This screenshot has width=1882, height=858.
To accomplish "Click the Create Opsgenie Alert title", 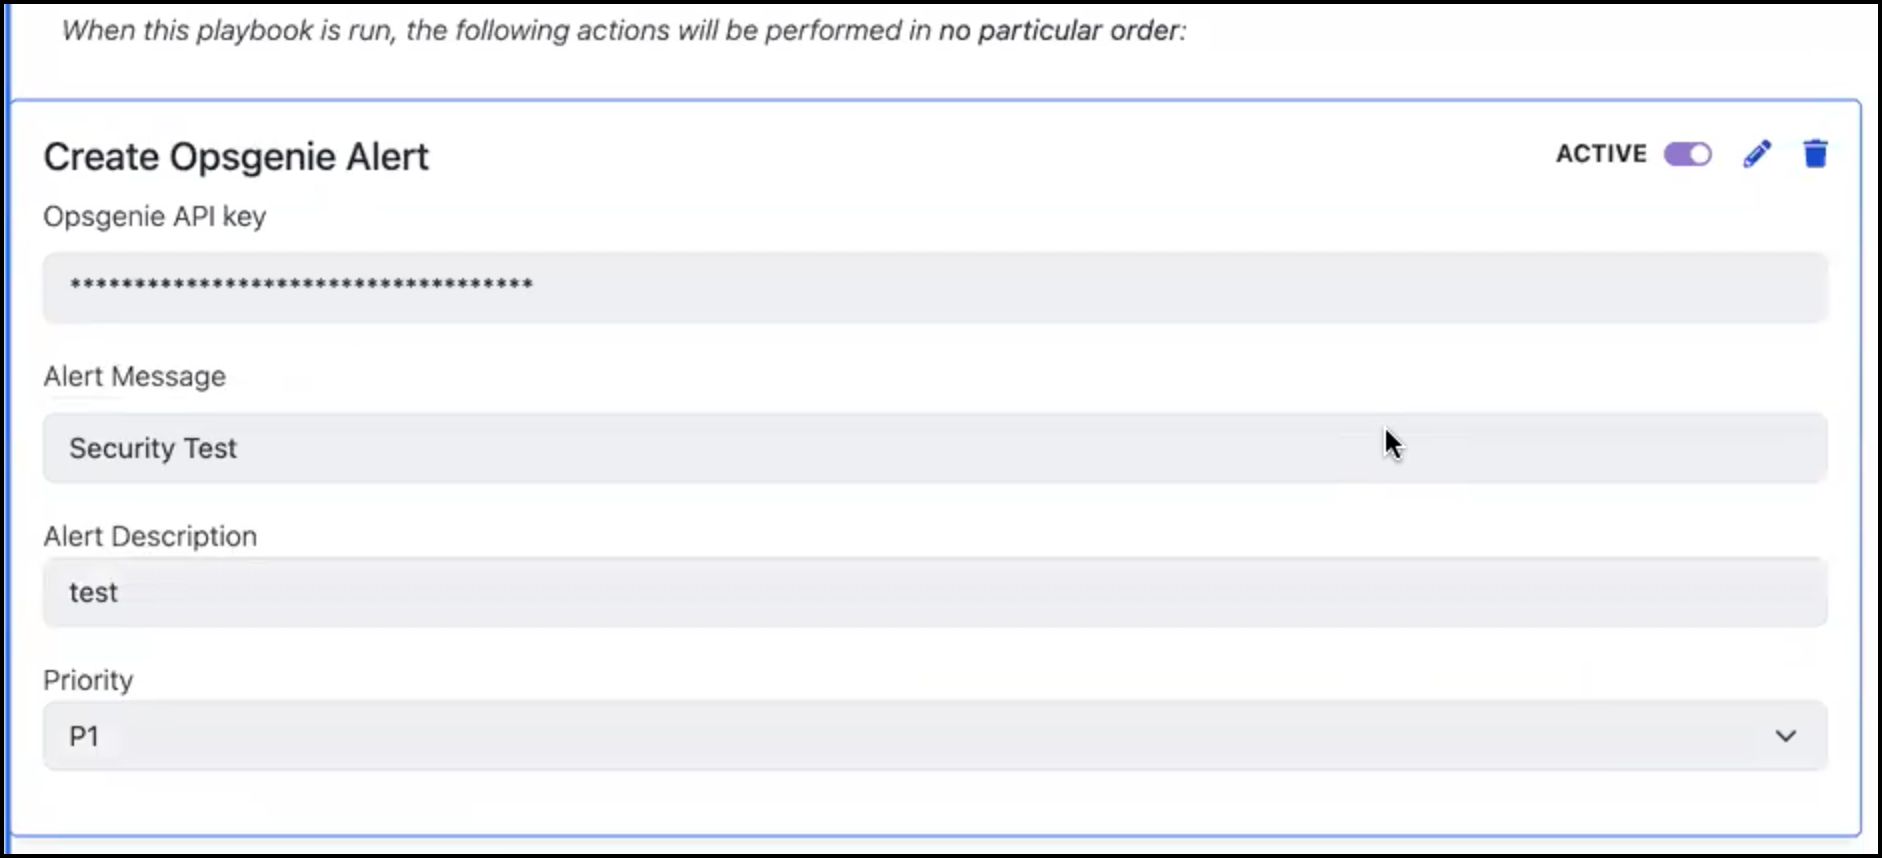I will pos(236,156).
